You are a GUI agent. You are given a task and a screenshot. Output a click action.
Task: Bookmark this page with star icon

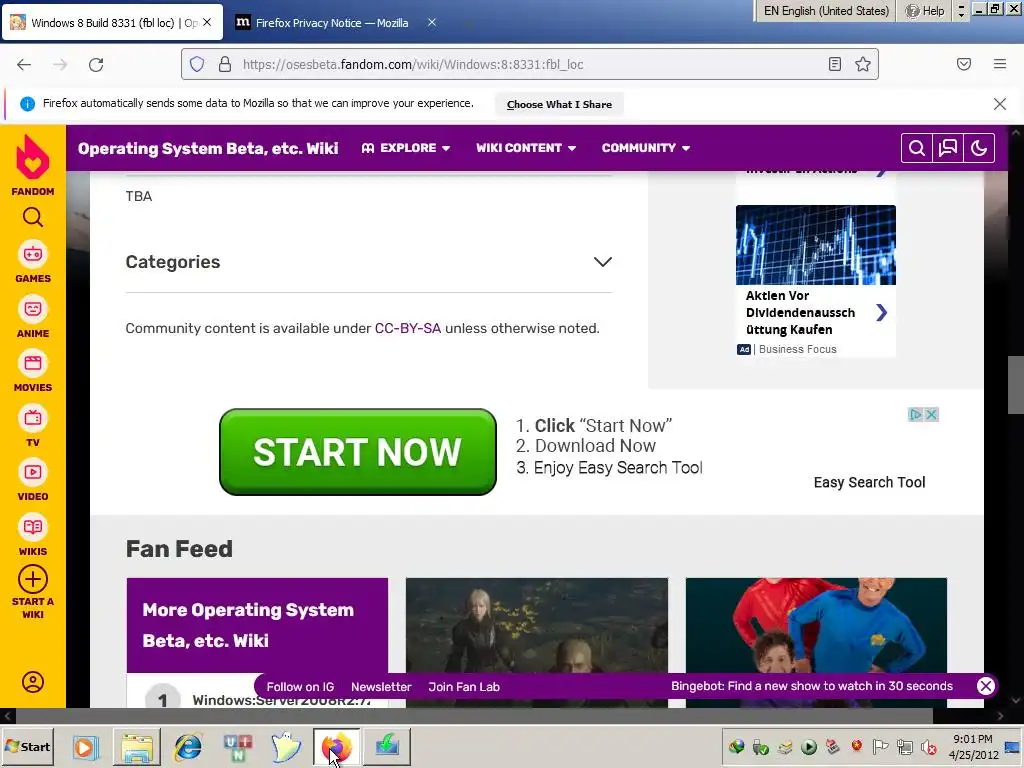pos(863,64)
